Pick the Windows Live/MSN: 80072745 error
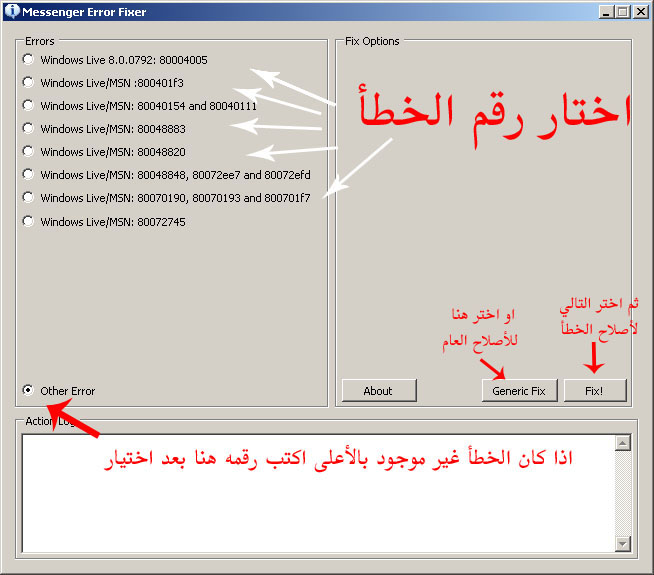Screen dimensions: 654x575 click(28, 222)
